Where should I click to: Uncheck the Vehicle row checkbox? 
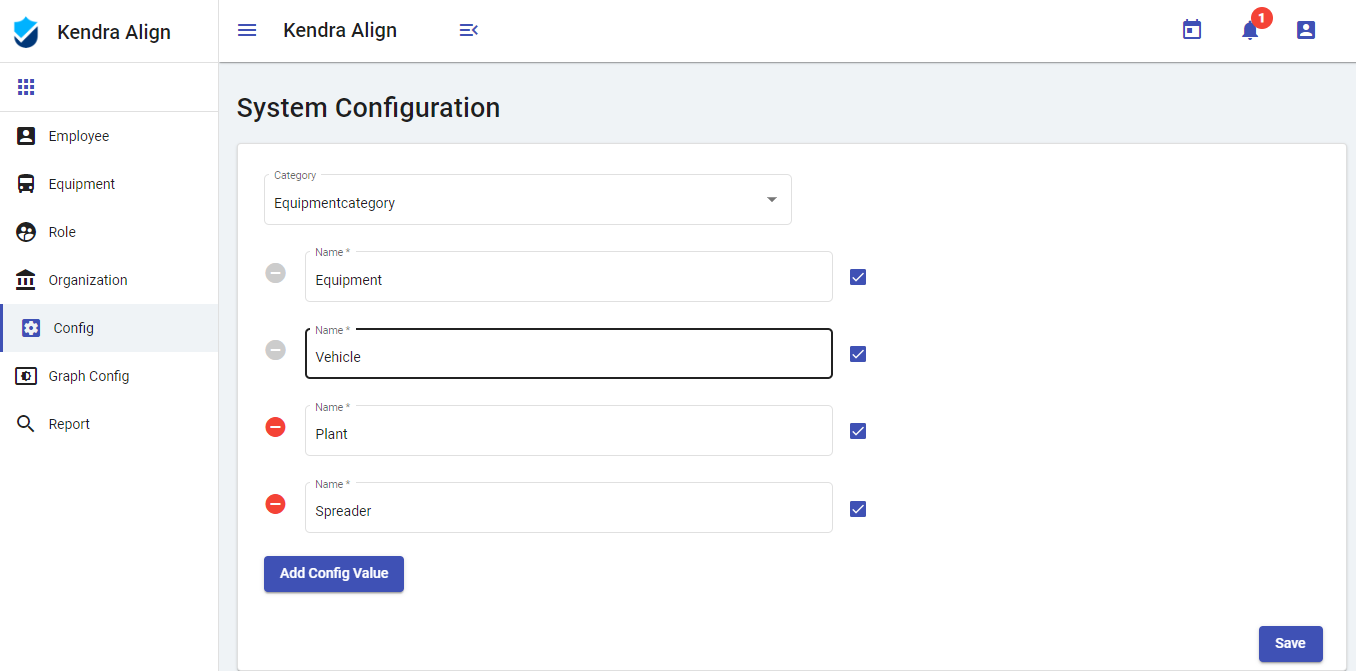click(x=858, y=354)
